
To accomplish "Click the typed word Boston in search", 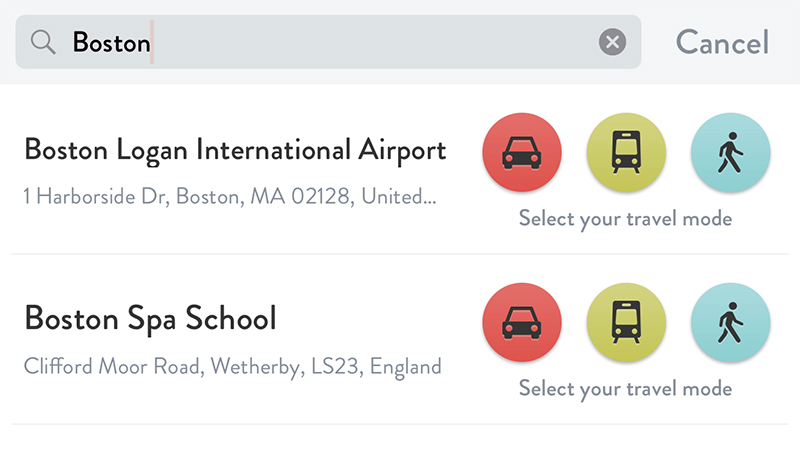I will point(112,42).
